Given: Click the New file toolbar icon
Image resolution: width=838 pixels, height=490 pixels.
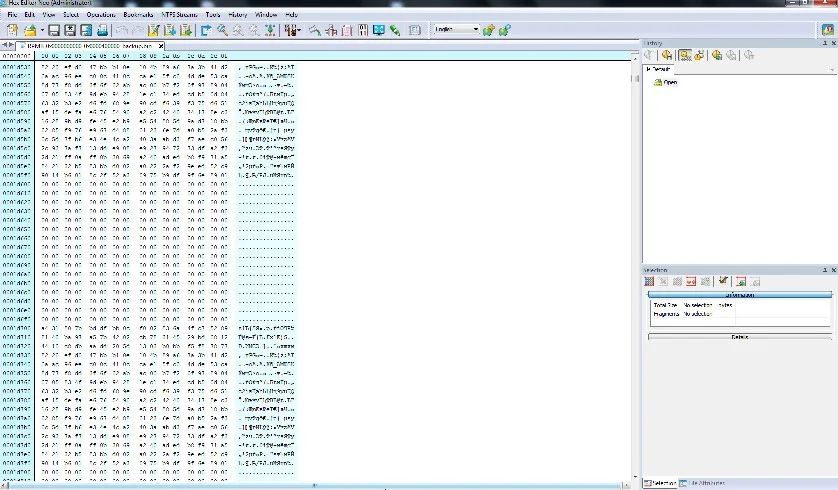Looking at the screenshot, I should (x=13, y=30).
